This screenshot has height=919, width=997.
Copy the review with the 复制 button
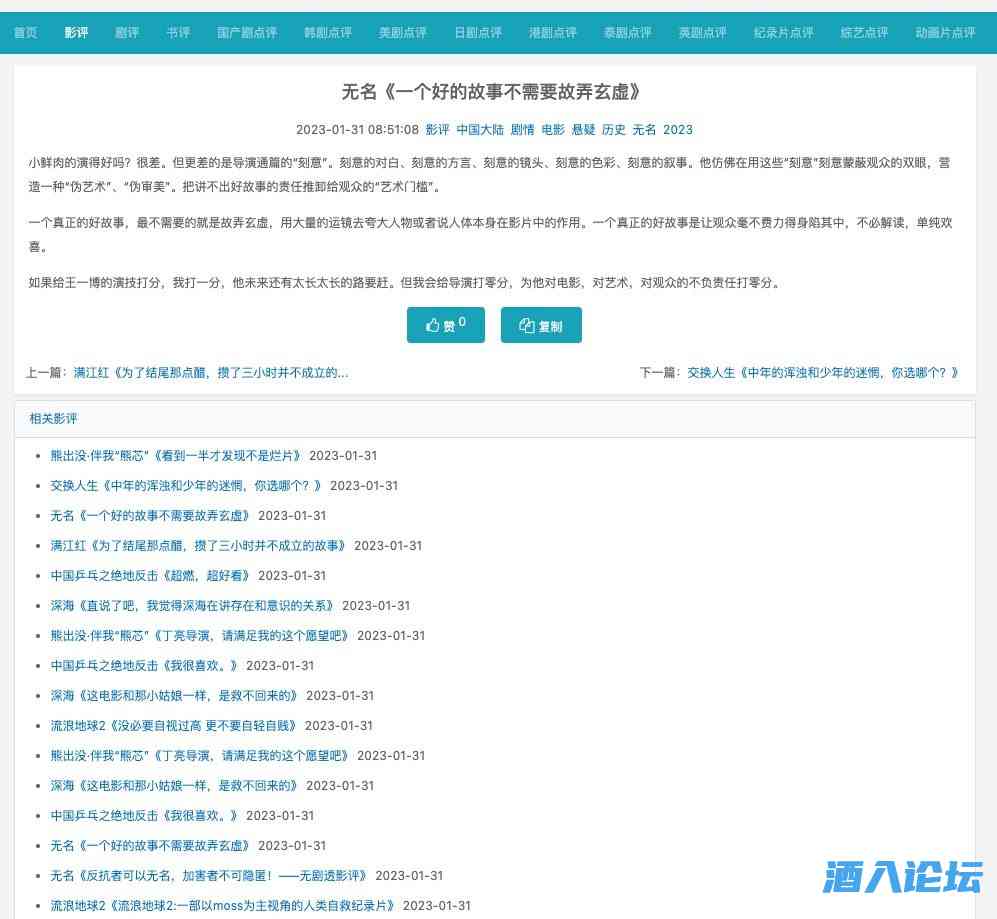coord(541,325)
